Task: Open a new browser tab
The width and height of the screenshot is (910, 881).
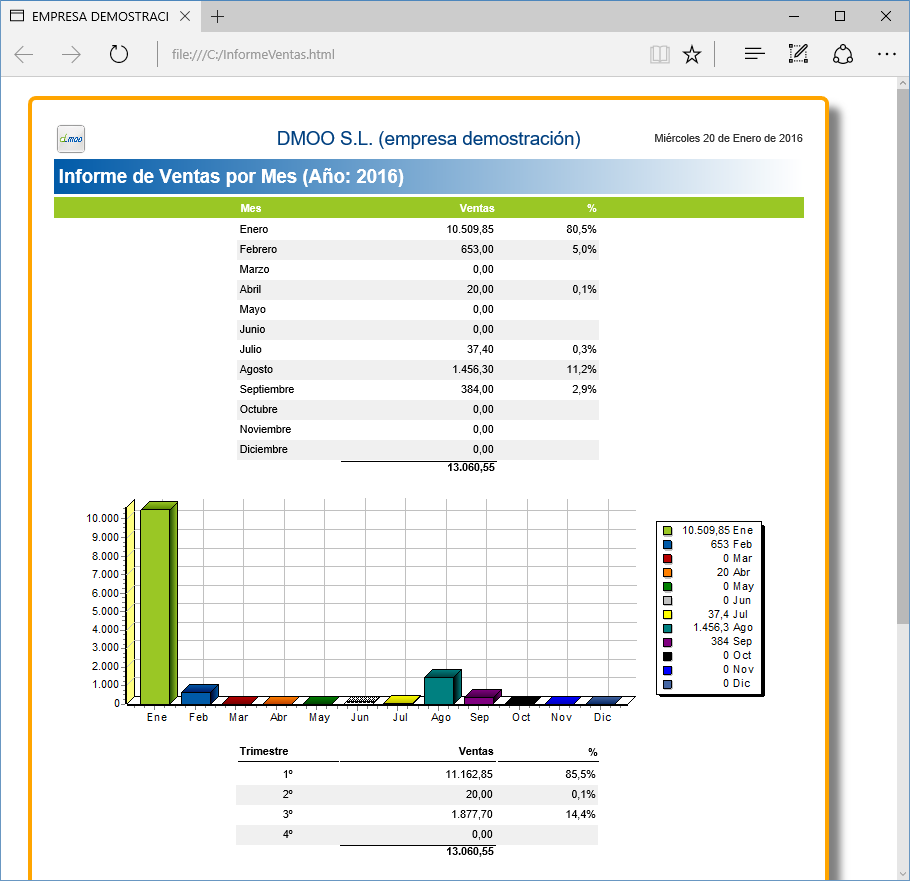Action: (x=219, y=16)
